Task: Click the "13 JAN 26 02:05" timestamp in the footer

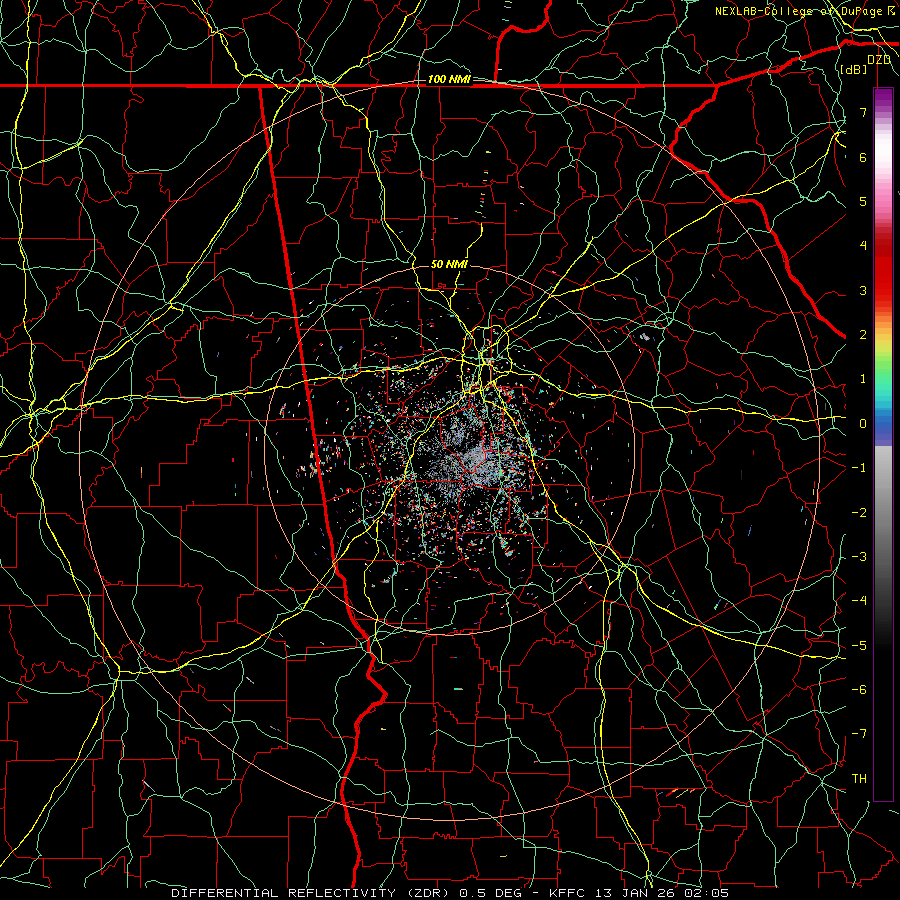Action: (x=663, y=893)
